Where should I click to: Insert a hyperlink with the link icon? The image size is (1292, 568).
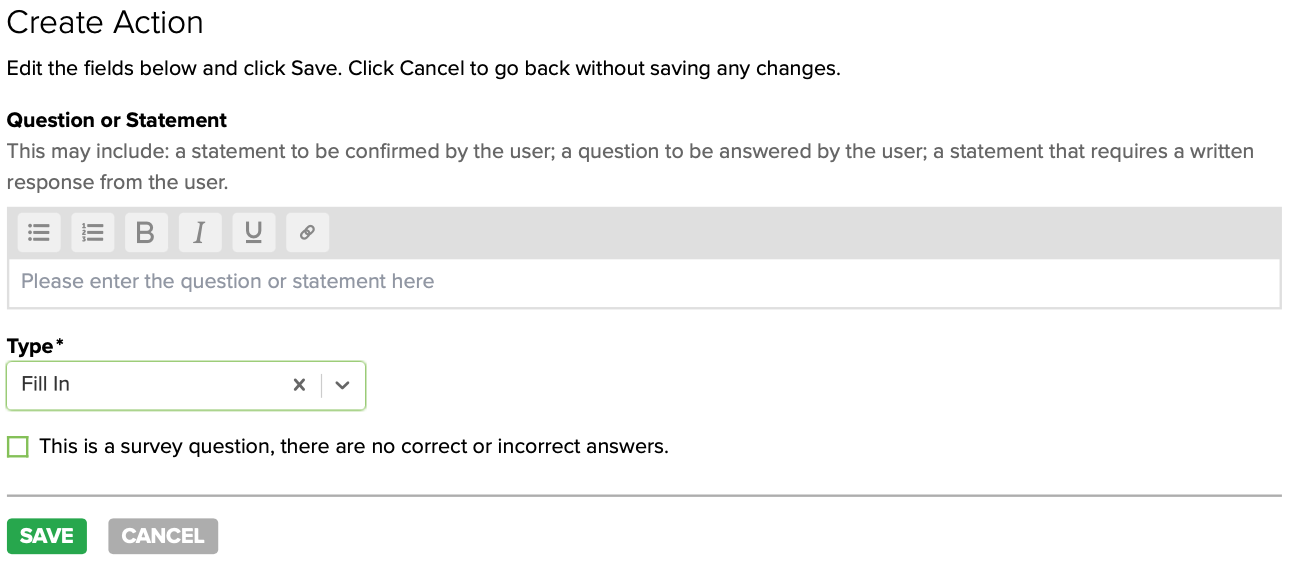pyautogui.click(x=308, y=233)
